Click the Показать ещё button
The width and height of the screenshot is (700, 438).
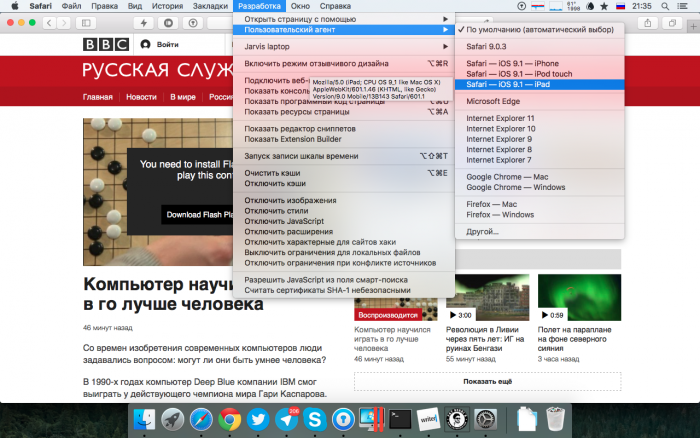click(x=486, y=382)
